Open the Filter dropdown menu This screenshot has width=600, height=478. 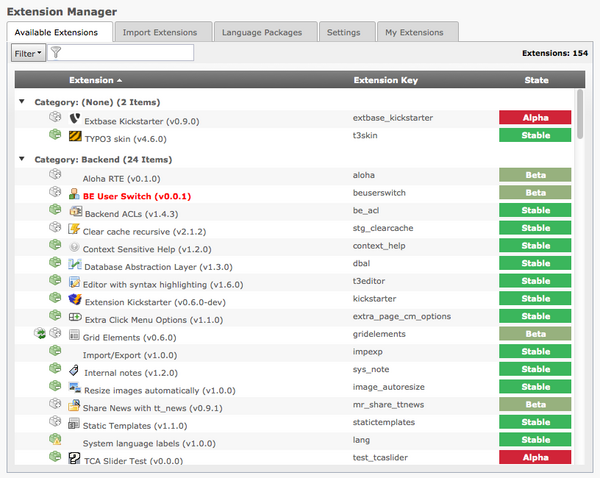pyautogui.click(x=29, y=53)
